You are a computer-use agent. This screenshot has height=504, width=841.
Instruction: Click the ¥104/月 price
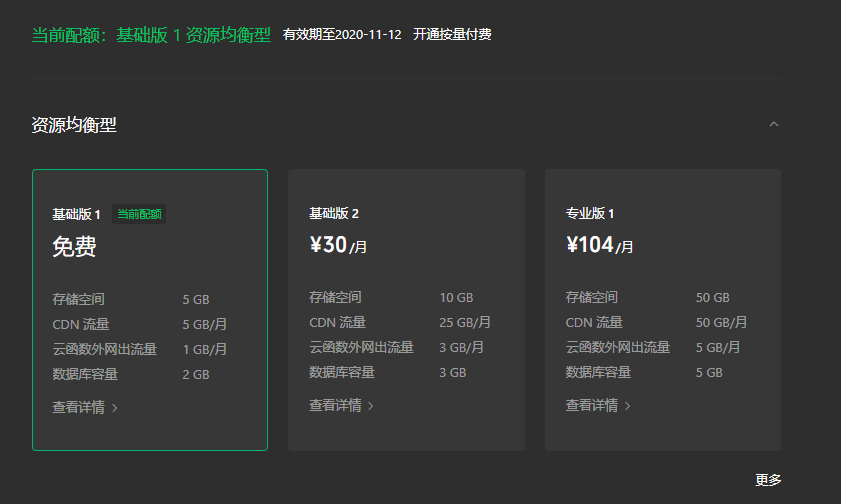(x=600, y=245)
